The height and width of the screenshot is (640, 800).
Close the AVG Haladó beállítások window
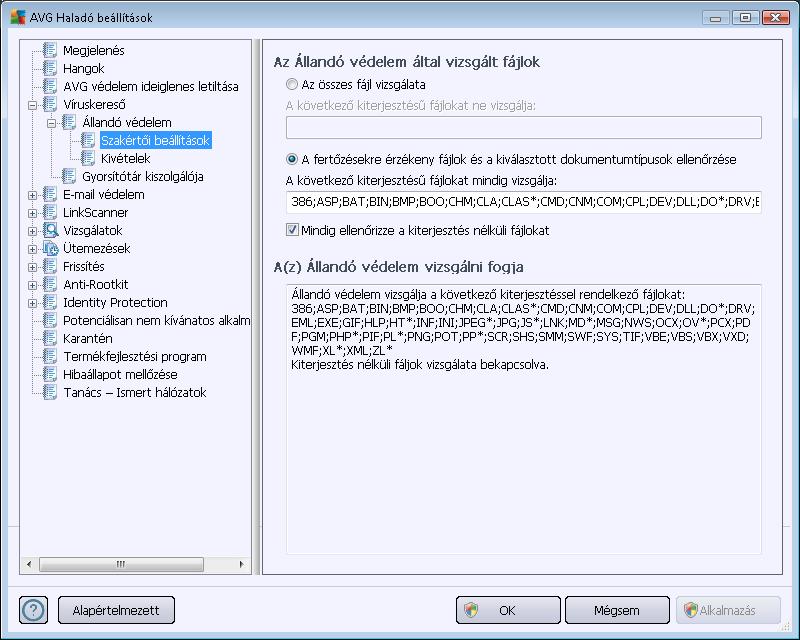point(776,18)
